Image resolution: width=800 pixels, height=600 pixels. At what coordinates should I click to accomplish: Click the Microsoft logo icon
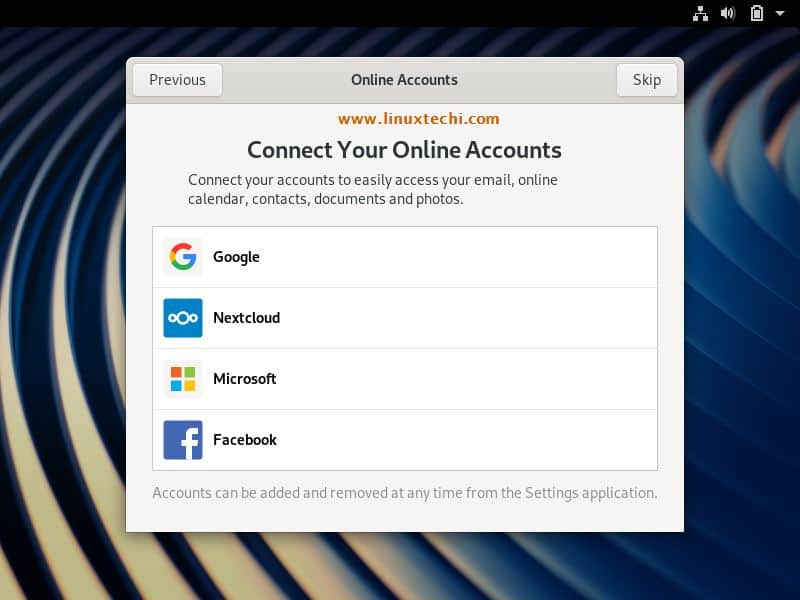point(183,379)
